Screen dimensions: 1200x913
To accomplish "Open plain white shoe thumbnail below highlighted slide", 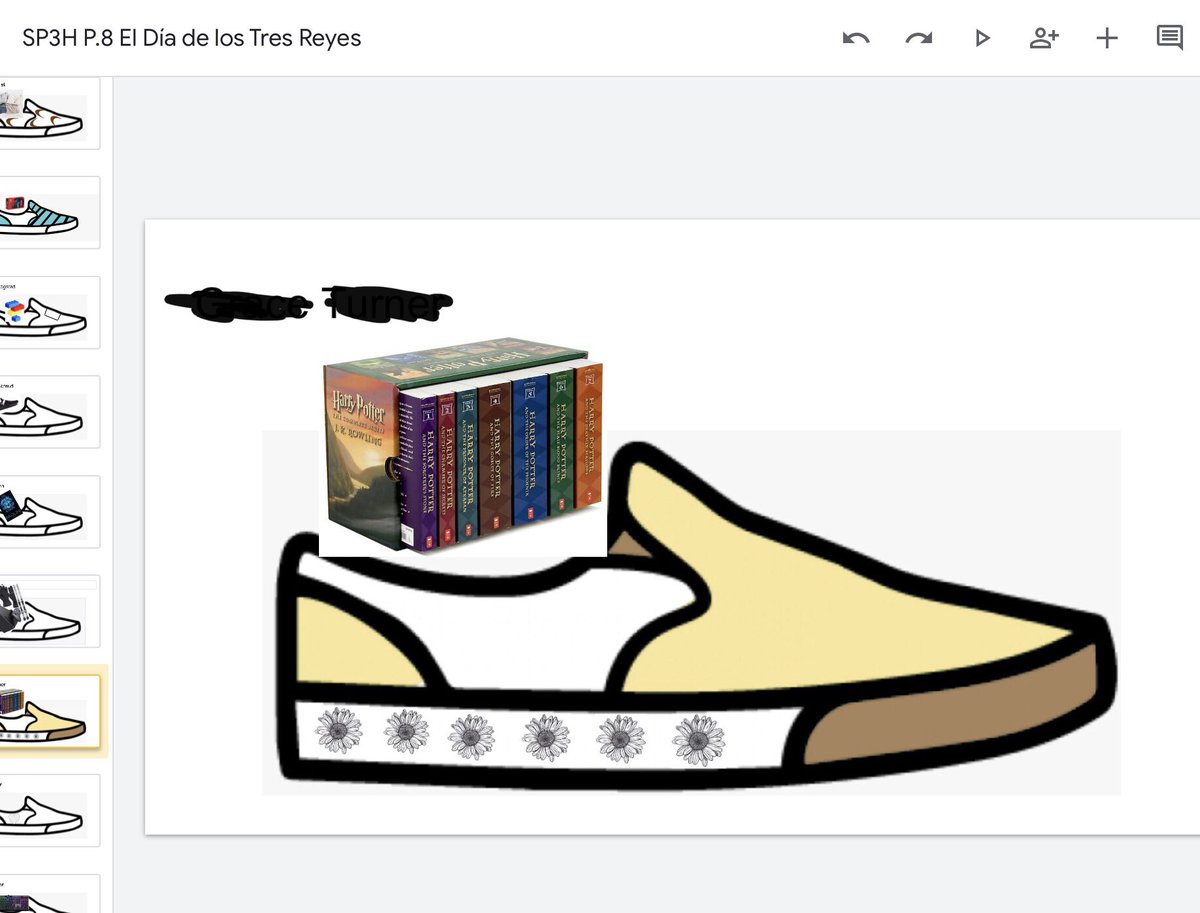I will coord(48,811).
